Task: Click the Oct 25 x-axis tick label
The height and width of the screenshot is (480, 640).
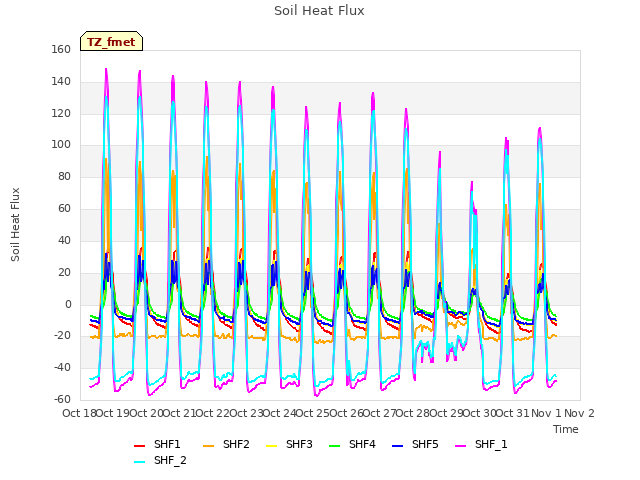Action: point(313,413)
